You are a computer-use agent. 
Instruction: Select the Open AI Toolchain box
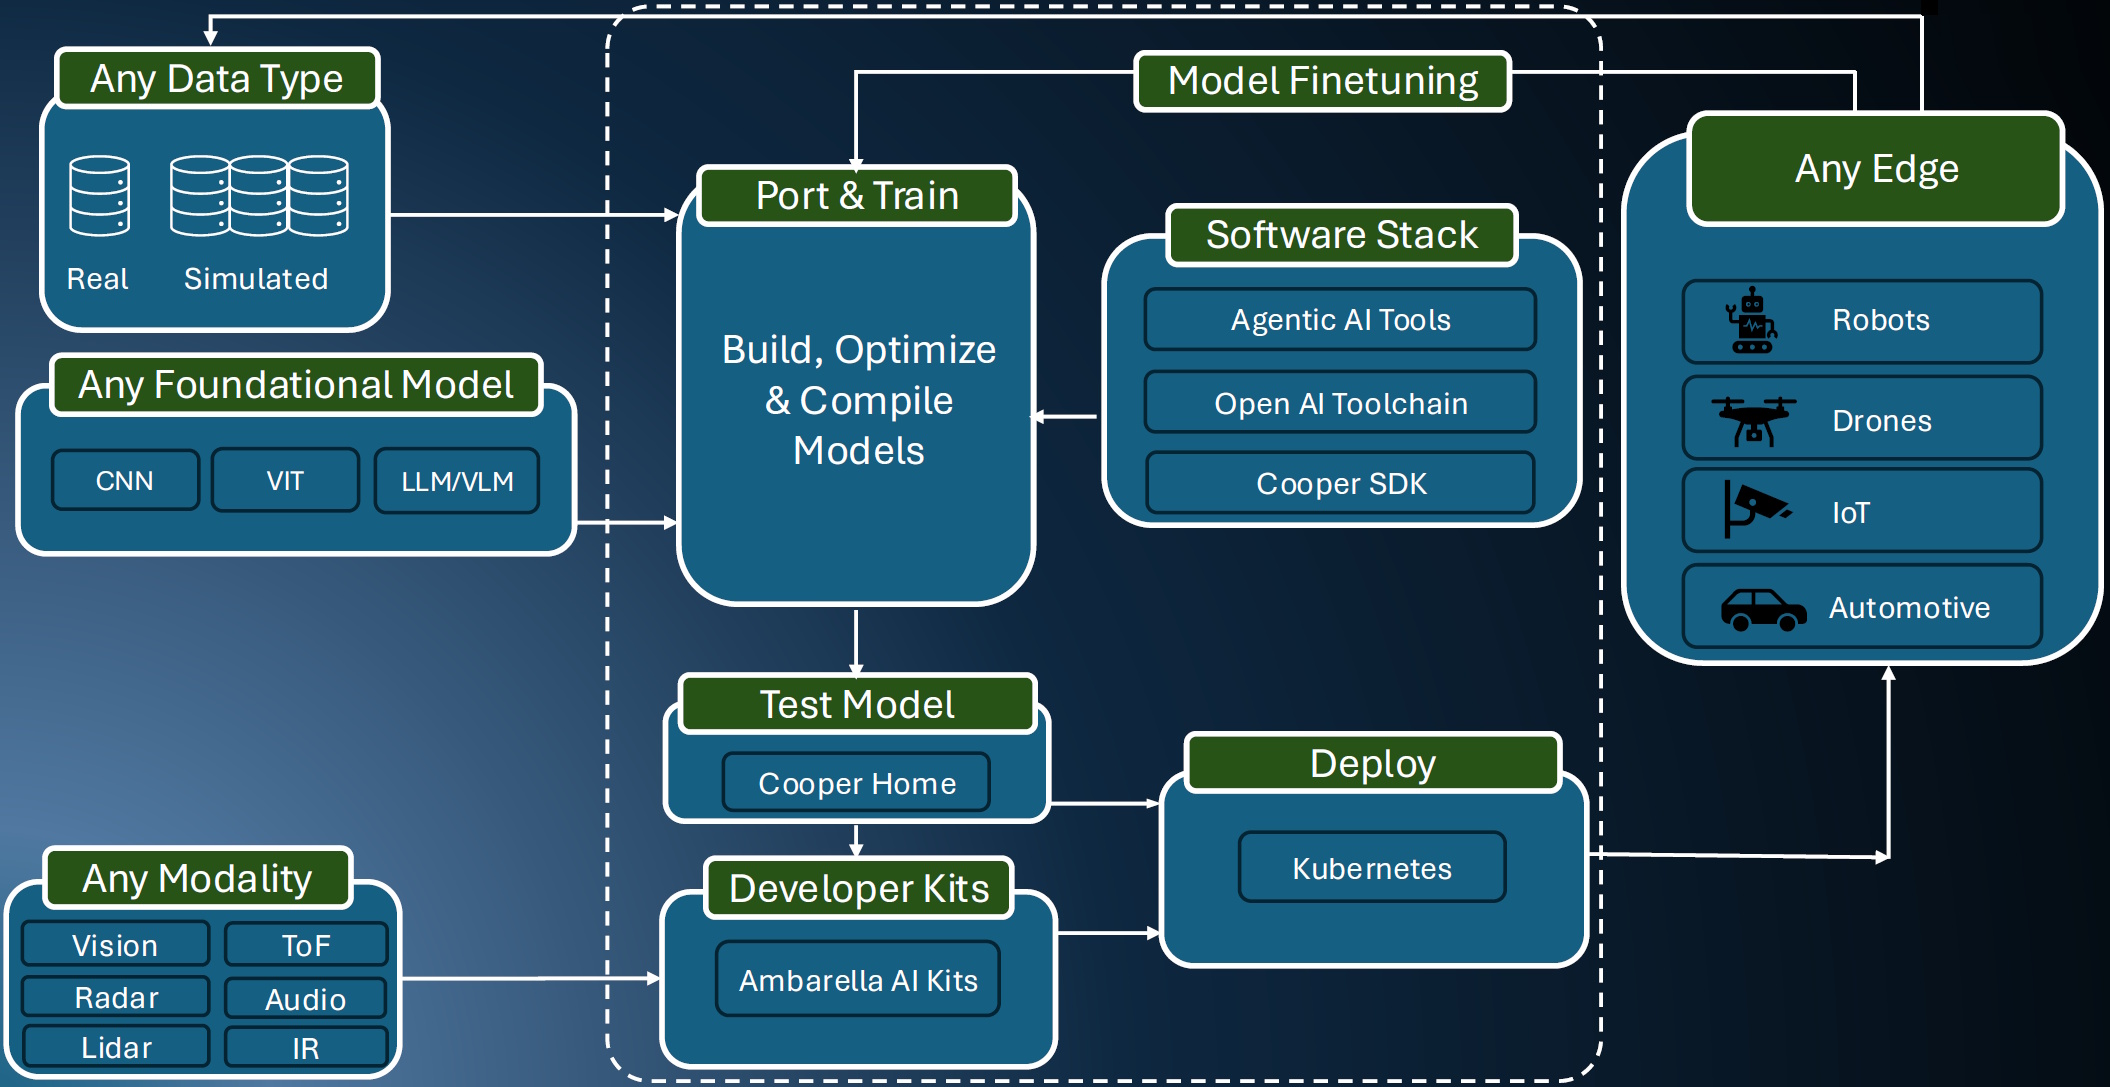[1340, 403]
